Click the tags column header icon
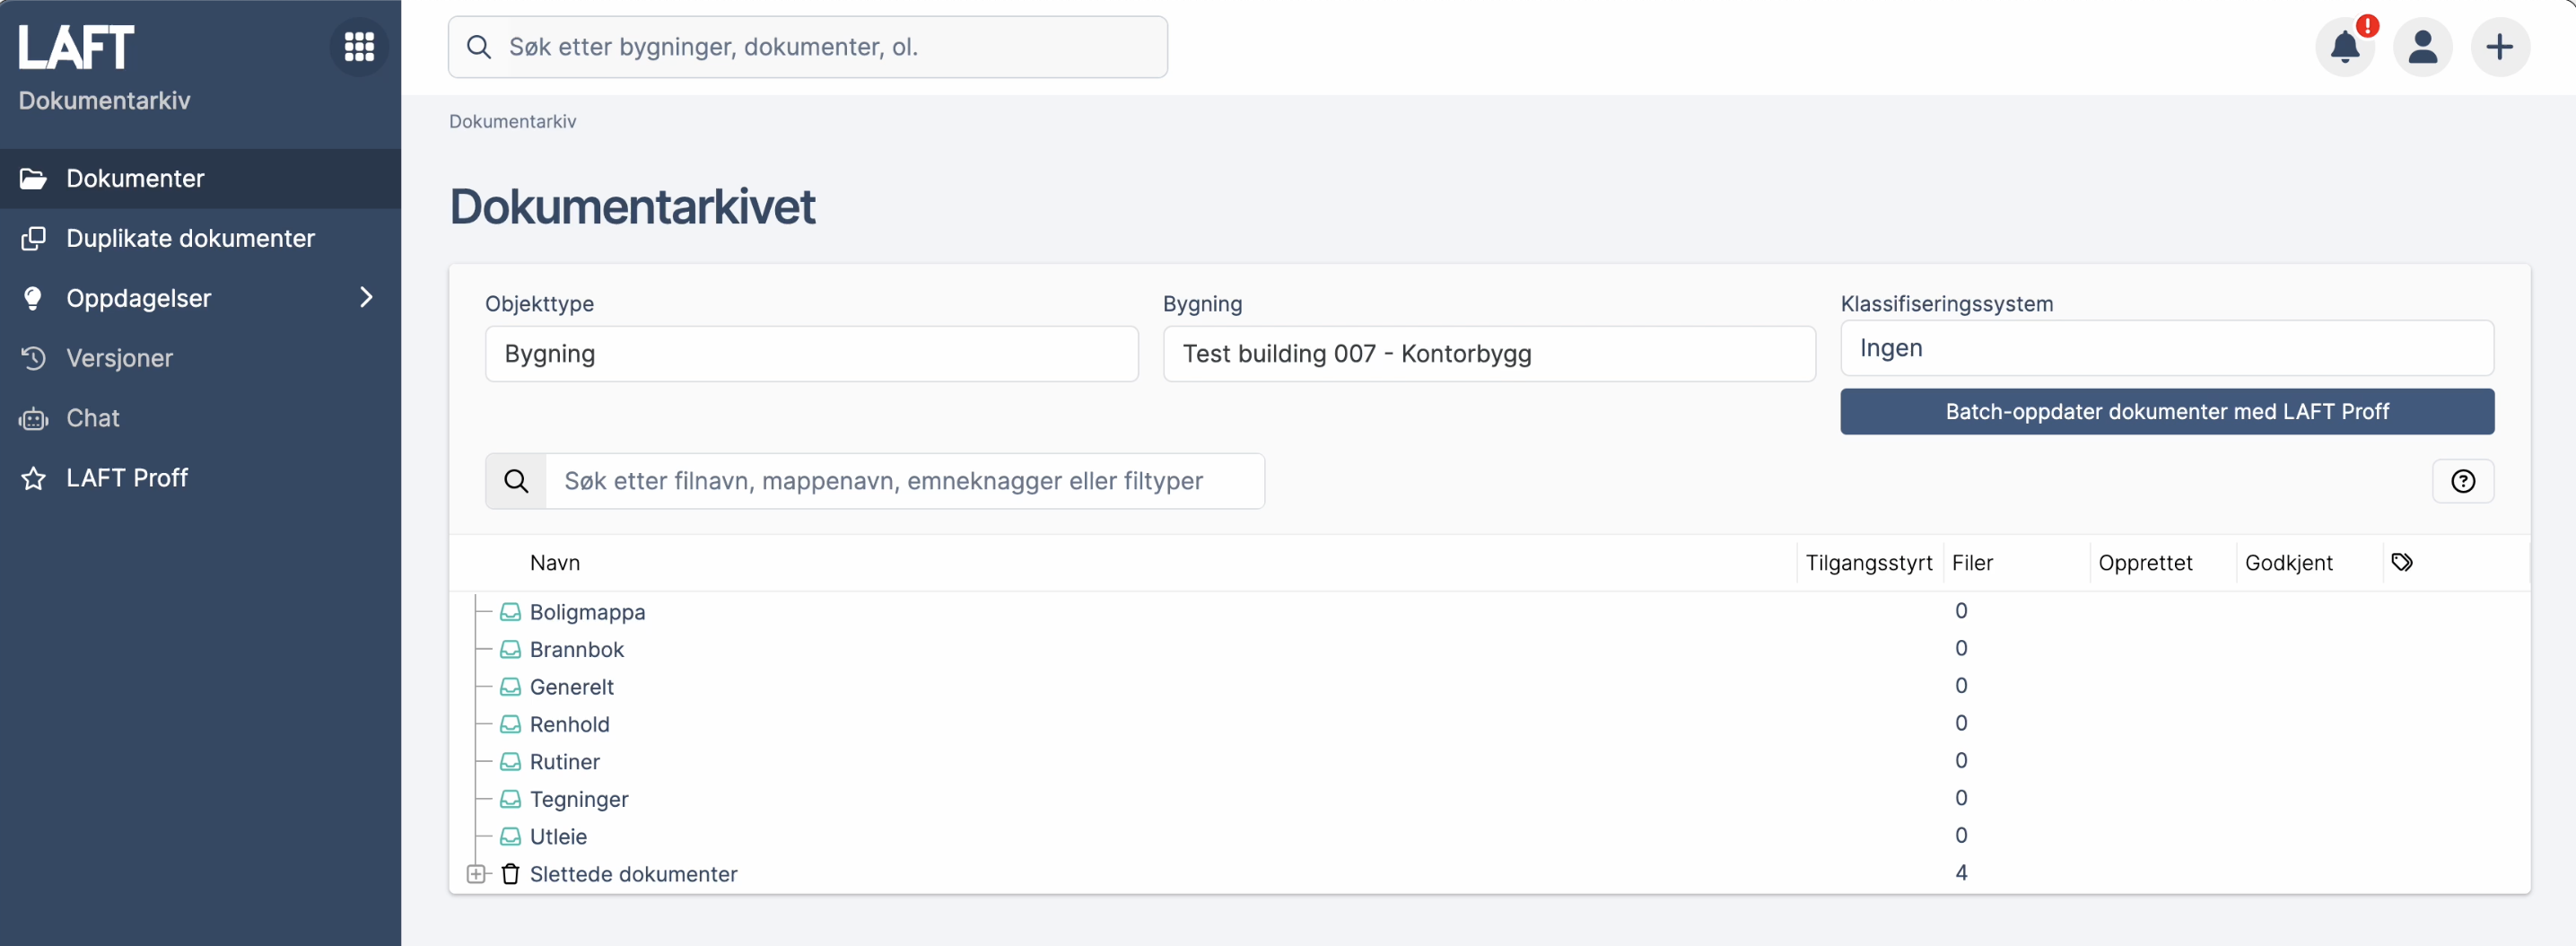2576x946 pixels. click(x=2402, y=562)
